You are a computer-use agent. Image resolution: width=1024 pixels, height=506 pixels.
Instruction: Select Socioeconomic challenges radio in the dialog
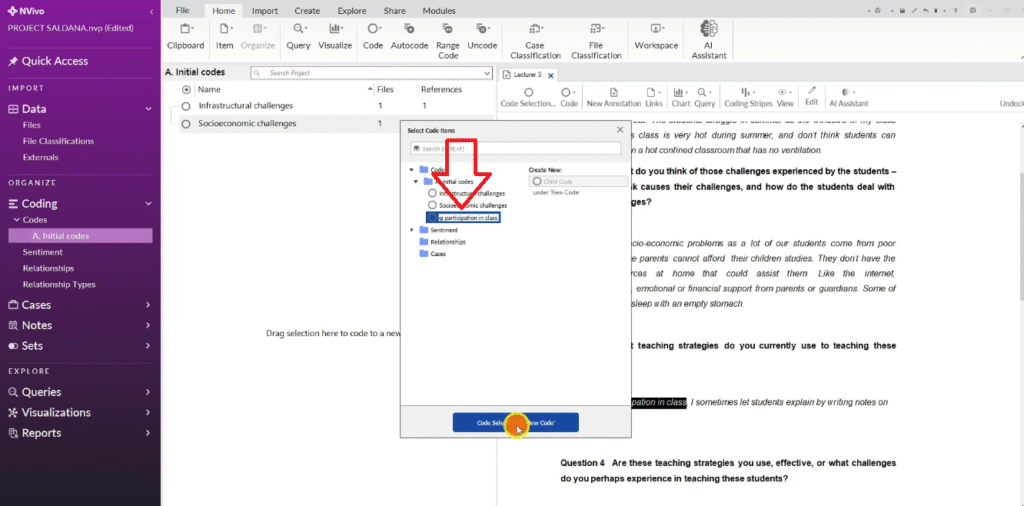point(432,205)
